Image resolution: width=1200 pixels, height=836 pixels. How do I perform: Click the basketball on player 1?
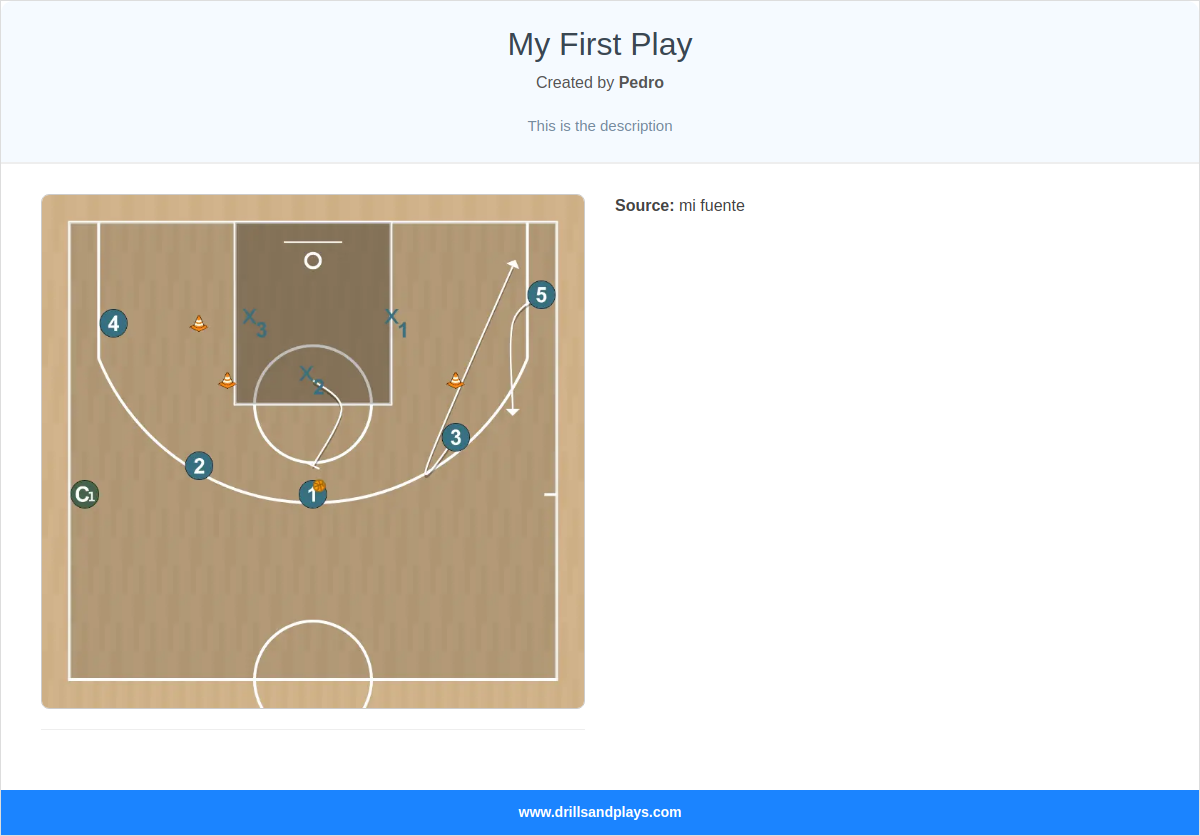pyautogui.click(x=318, y=487)
